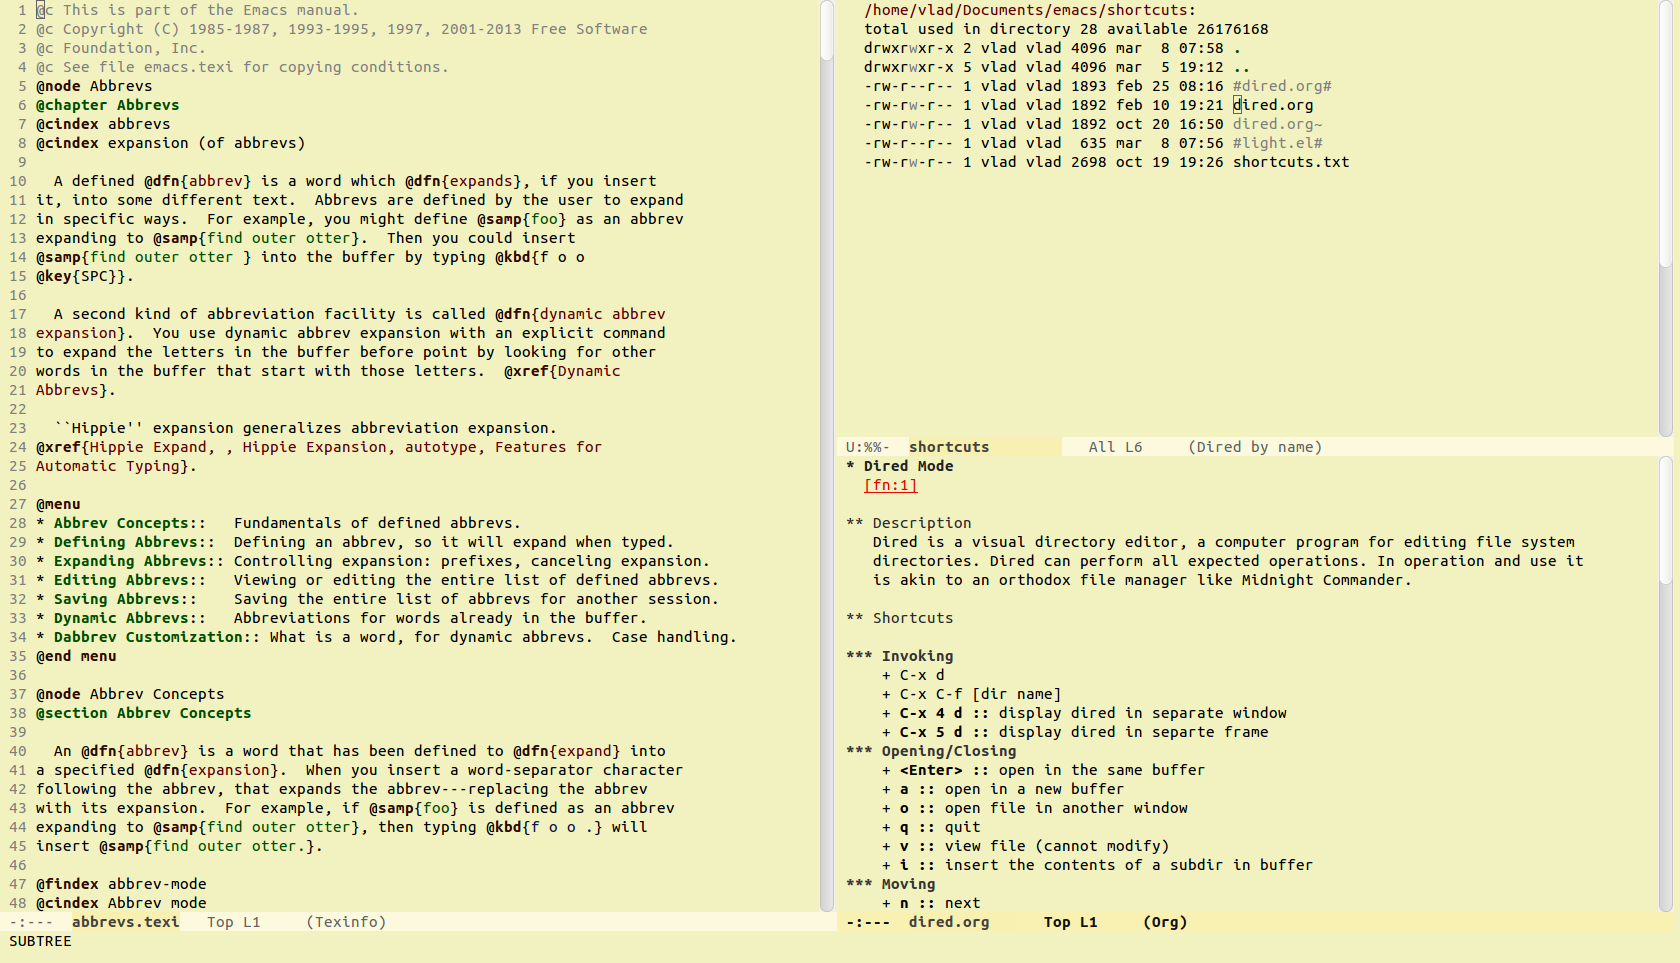The image size is (1680, 963).
Task: Toggle read-only status 'U:%%-' in shortcuts mode line
Action: coord(867,447)
